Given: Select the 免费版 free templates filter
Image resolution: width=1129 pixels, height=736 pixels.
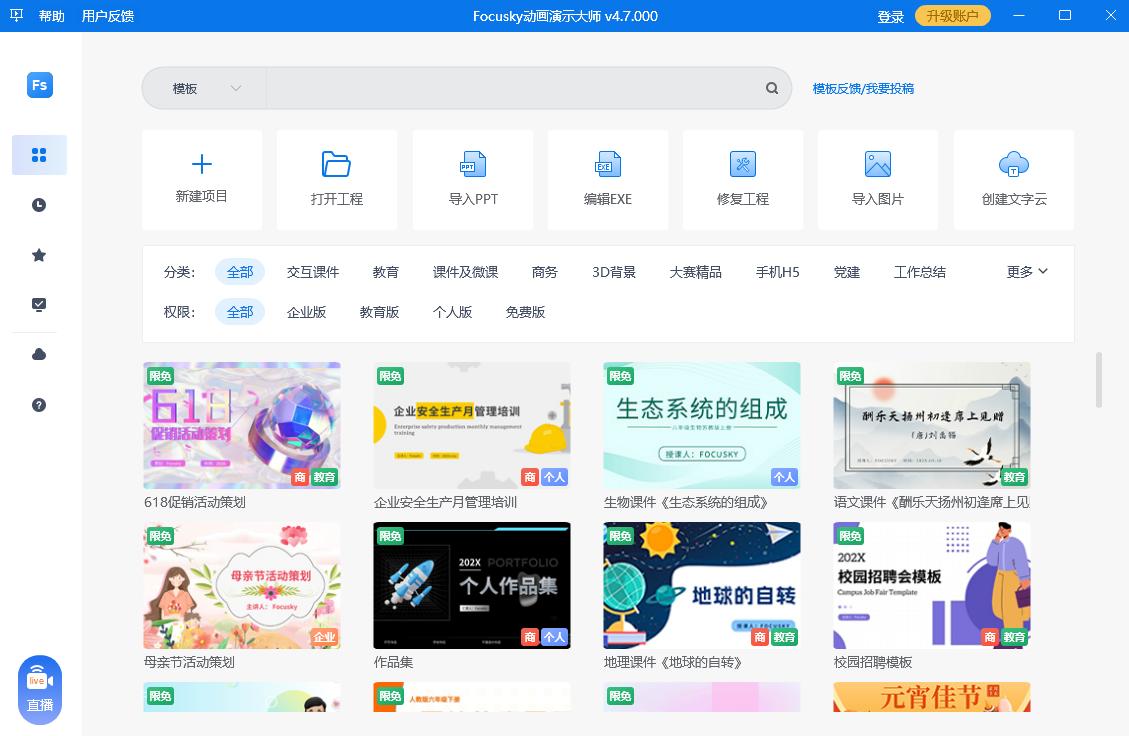Looking at the screenshot, I should tap(525, 312).
